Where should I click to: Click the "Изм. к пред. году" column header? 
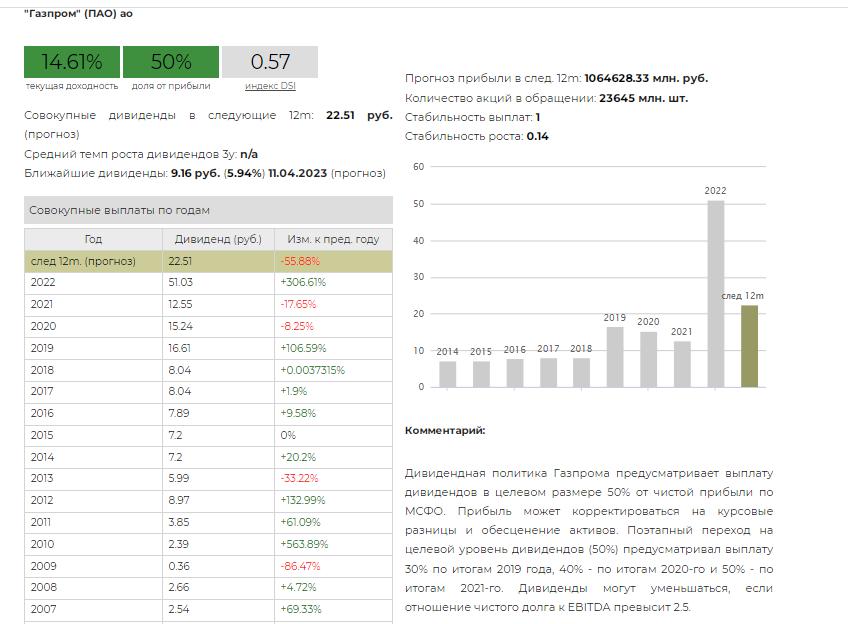point(333,239)
